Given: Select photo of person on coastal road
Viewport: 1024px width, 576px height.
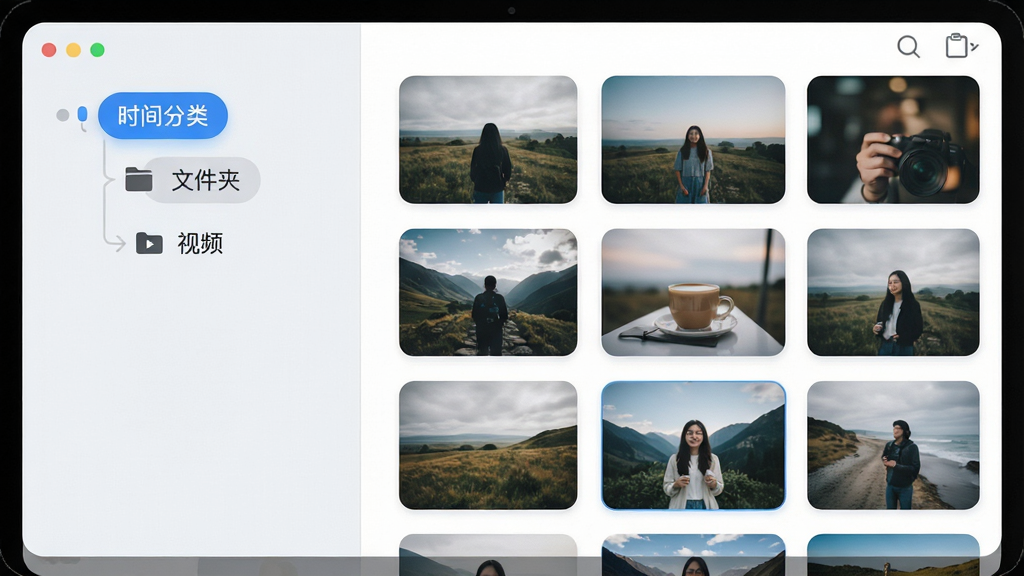Looking at the screenshot, I should [893, 445].
